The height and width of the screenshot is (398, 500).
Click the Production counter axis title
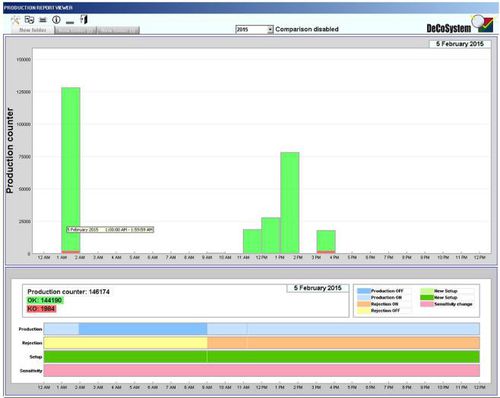tap(10, 150)
